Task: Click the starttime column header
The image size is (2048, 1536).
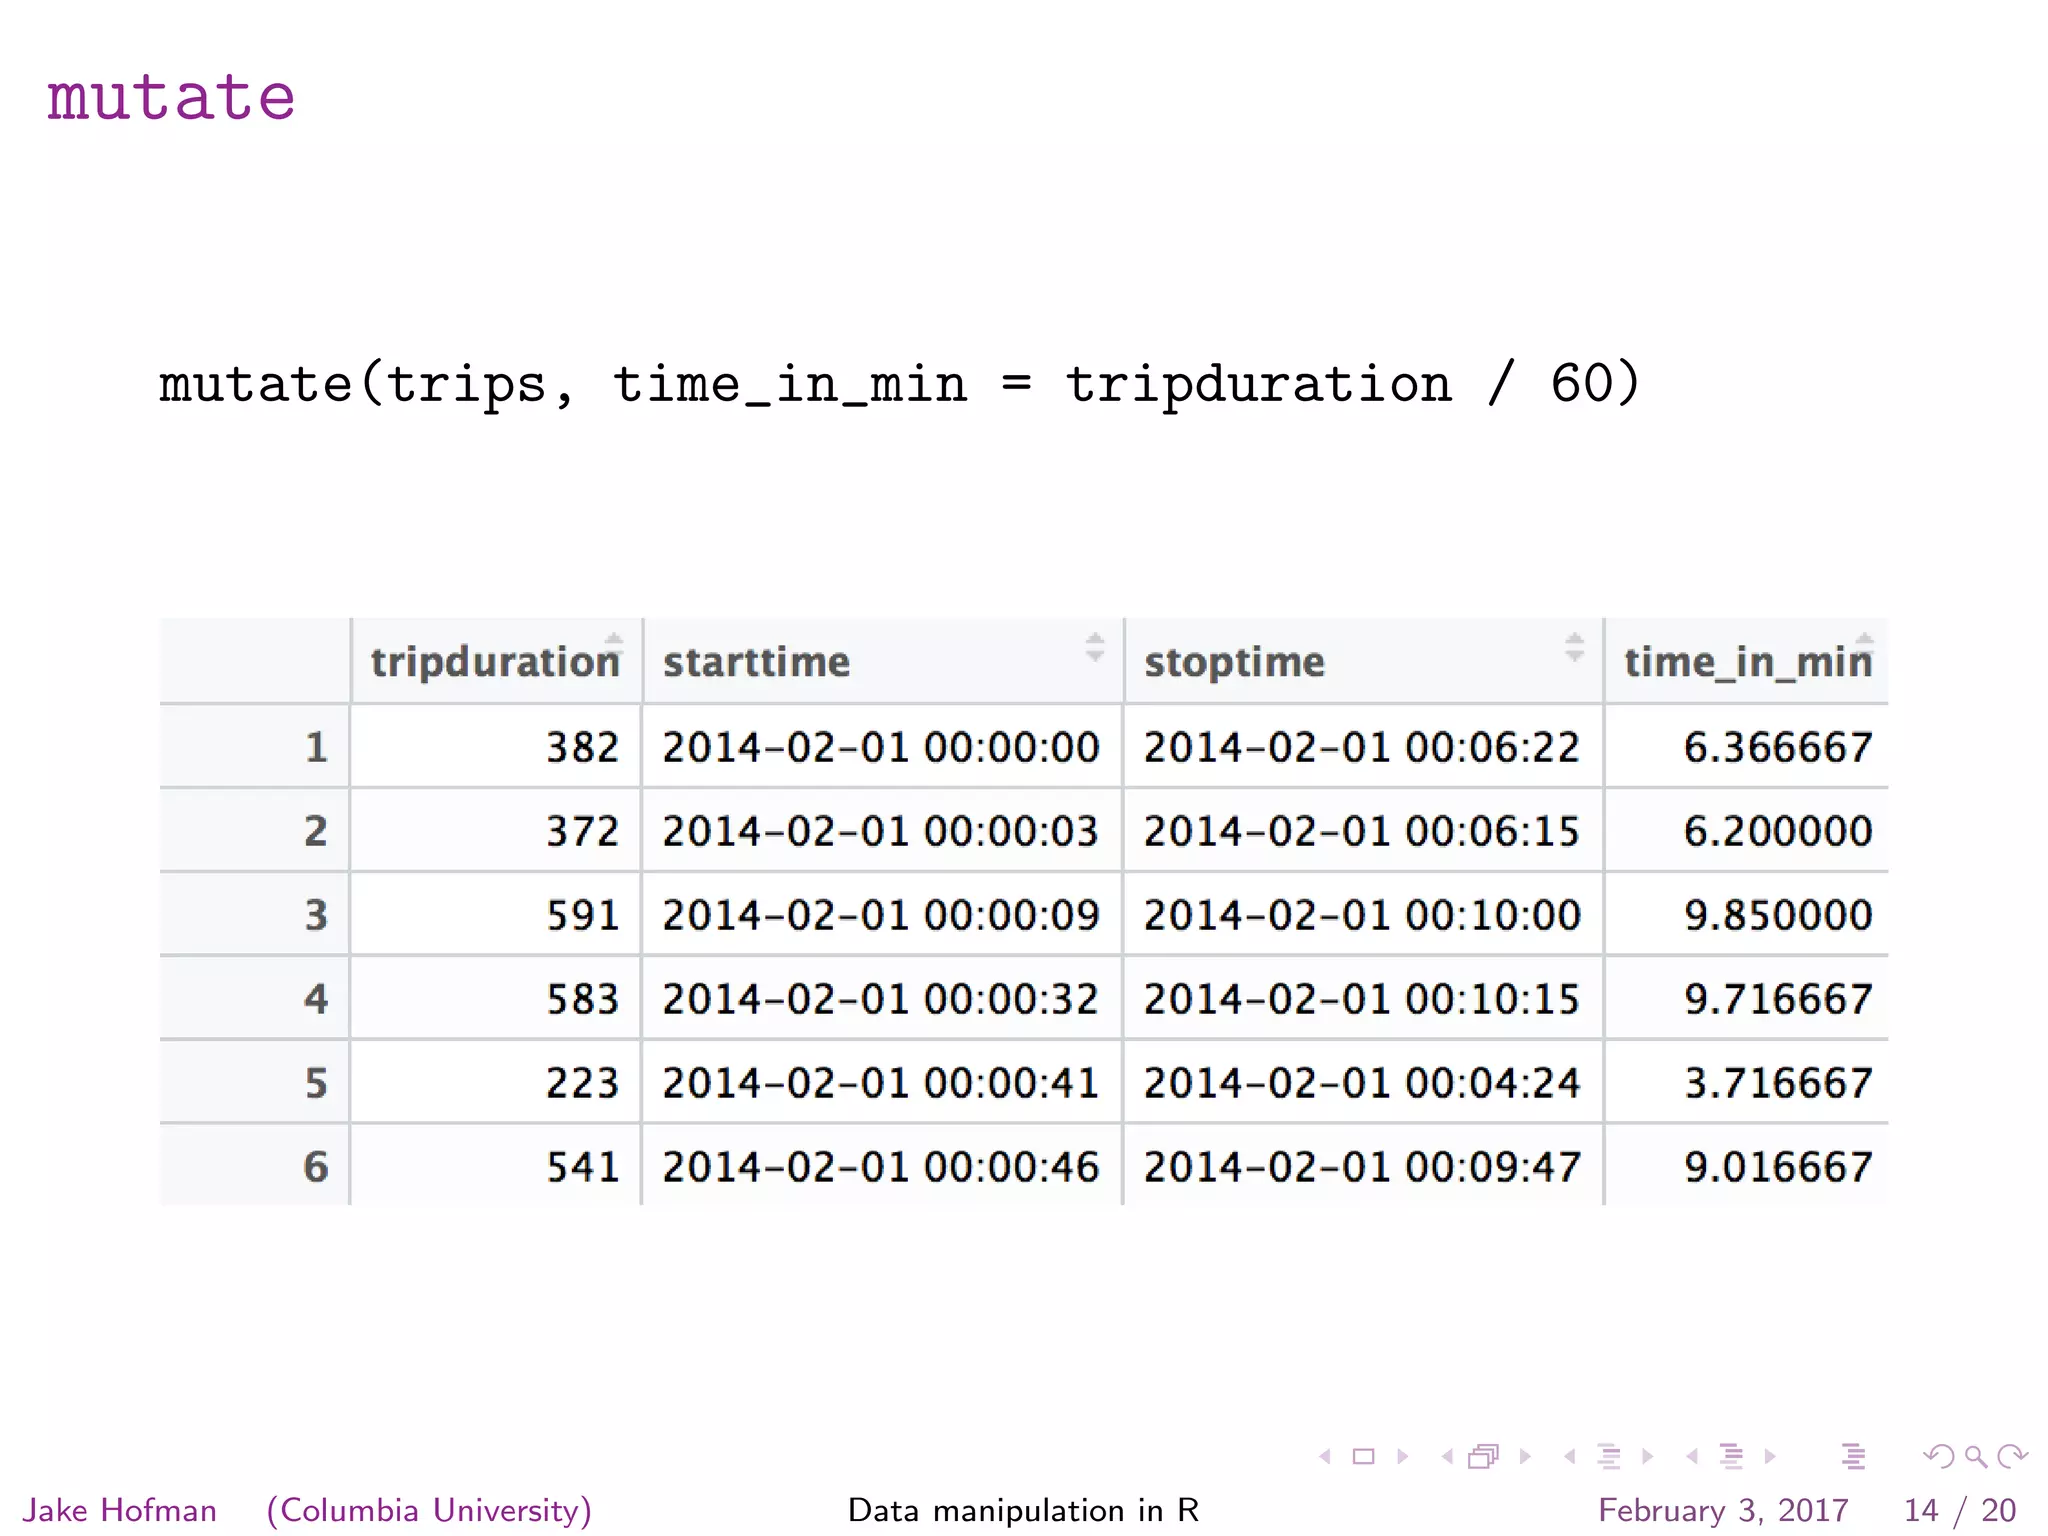Action: coord(883,661)
